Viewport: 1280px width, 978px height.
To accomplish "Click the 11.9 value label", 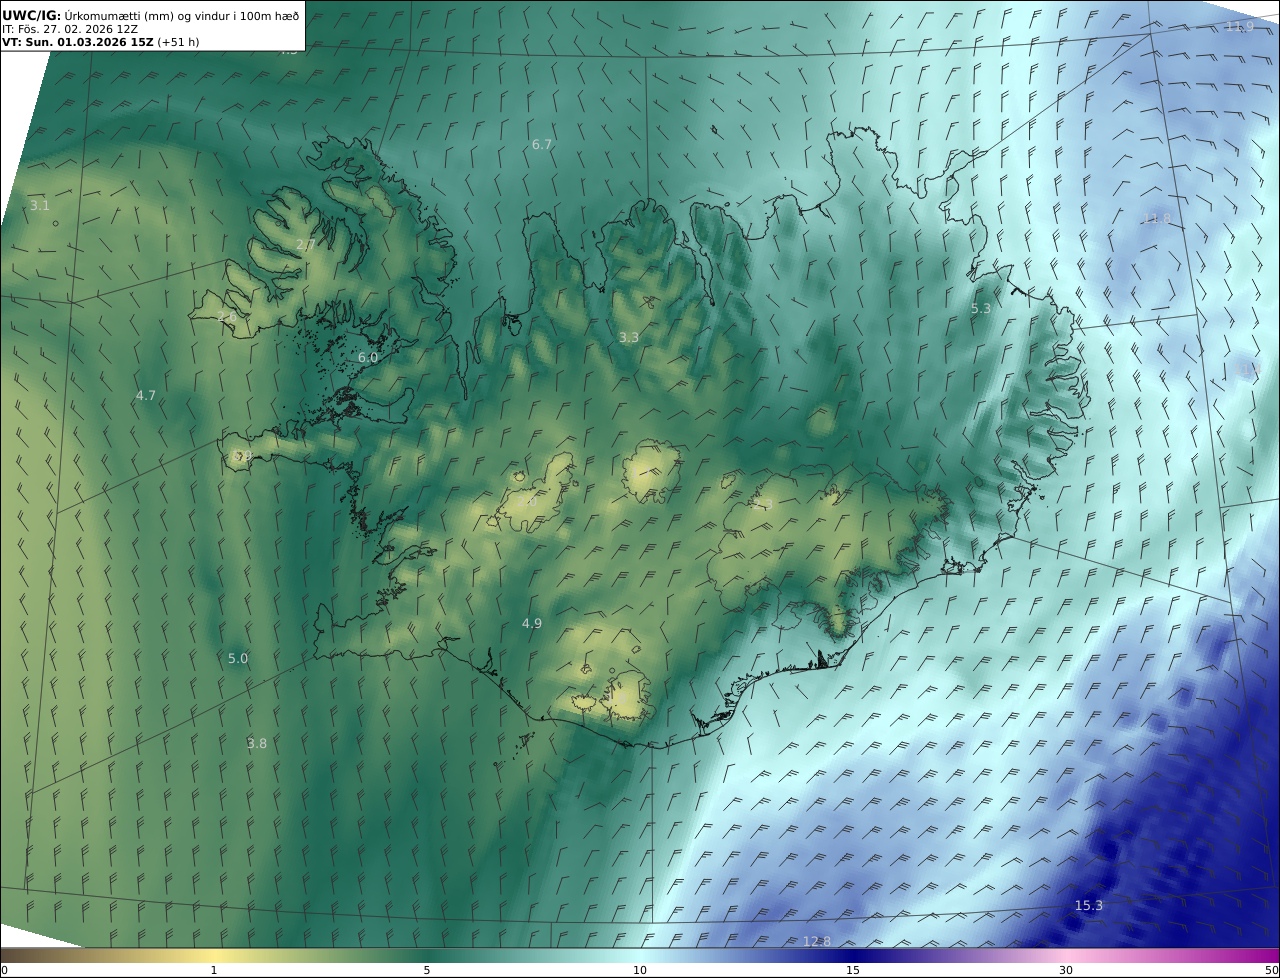I will pyautogui.click(x=1240, y=26).
